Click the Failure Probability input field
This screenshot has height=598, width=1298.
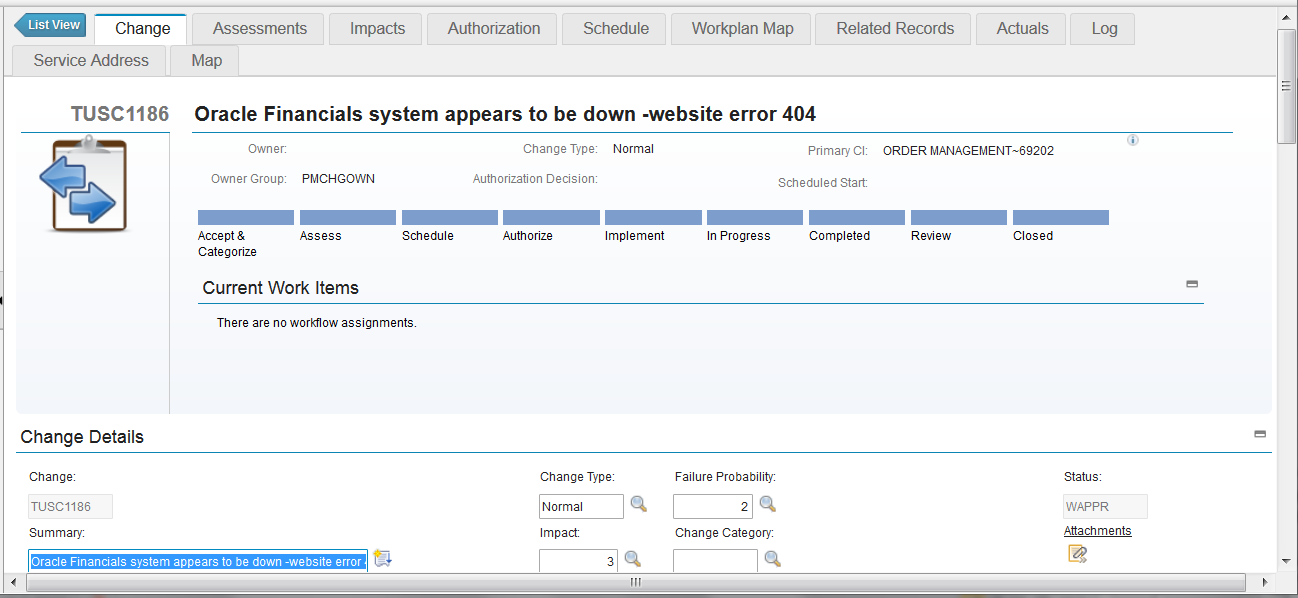pos(713,507)
